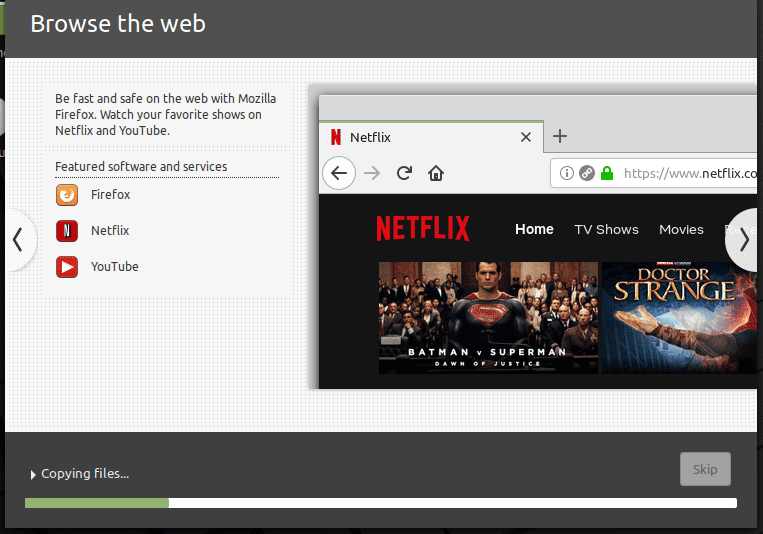Click the YouTube label text
Image resolution: width=763 pixels, height=534 pixels.
pyautogui.click(x=115, y=267)
